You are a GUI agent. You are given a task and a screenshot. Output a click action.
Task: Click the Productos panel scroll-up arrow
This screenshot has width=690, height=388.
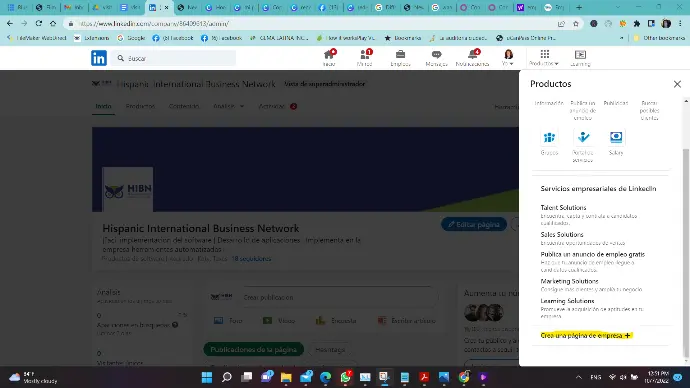point(686,101)
